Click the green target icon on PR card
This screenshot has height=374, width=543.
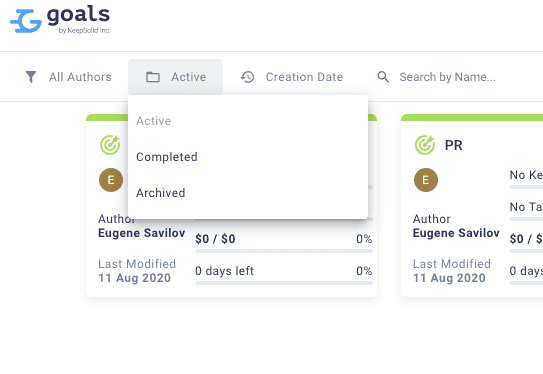click(x=425, y=145)
